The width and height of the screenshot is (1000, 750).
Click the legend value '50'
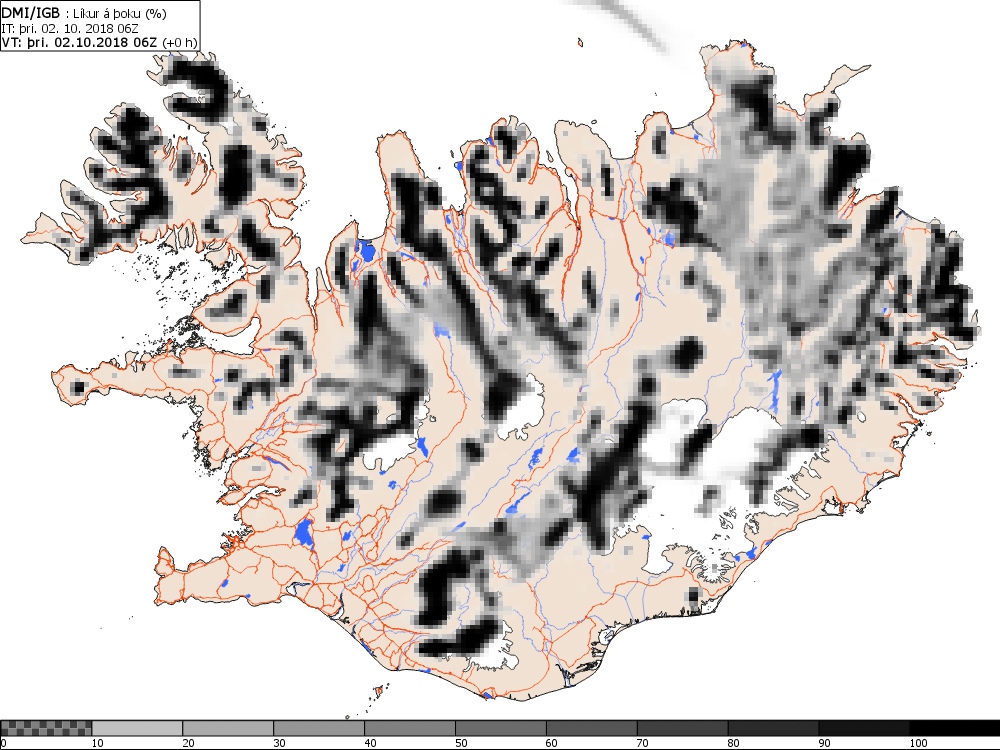point(461,743)
